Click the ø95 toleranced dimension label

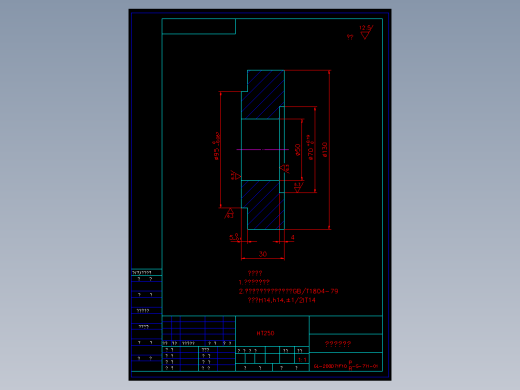click(x=217, y=146)
